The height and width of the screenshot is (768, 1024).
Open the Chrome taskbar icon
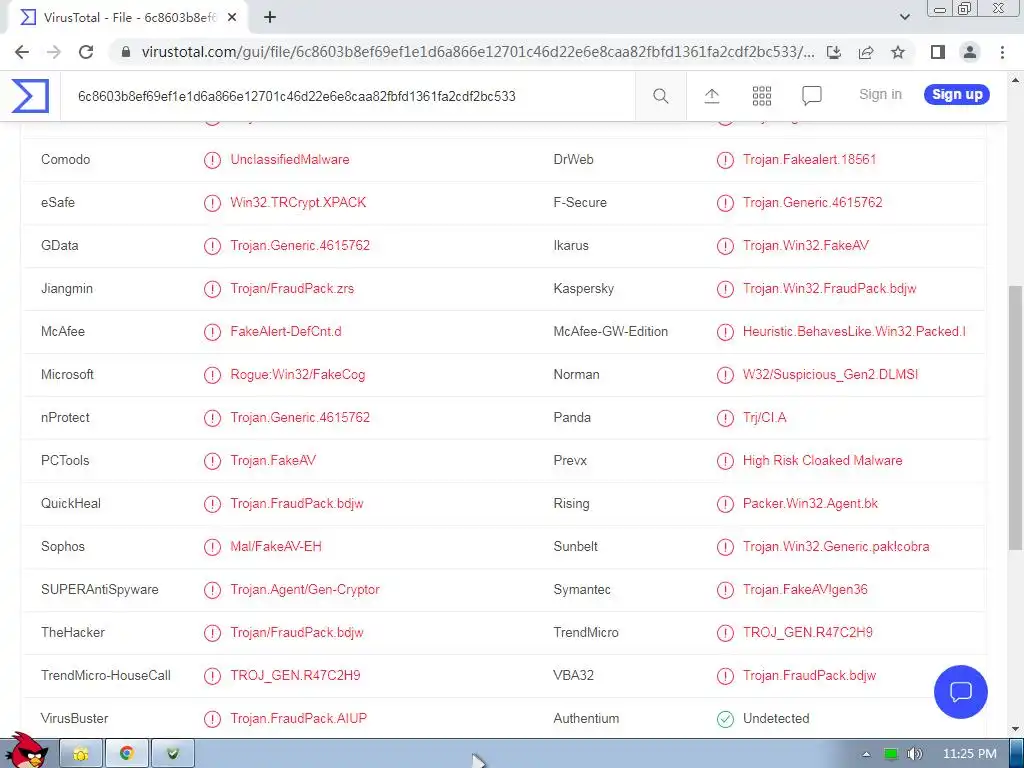tap(127, 754)
